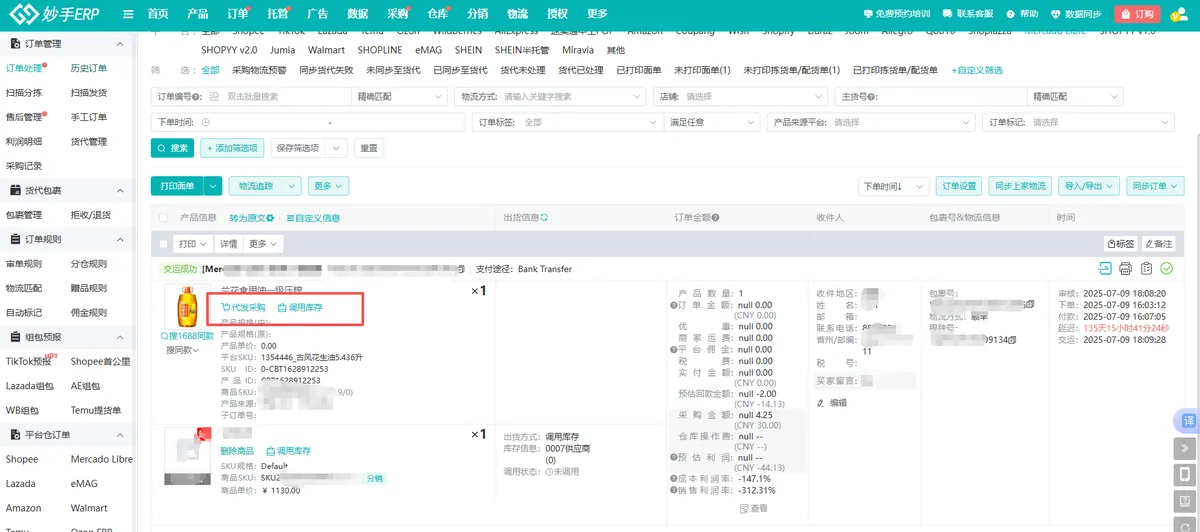Click the double-chevron floating sidebar button
Viewport: 1200px width, 532px height.
pyautogui.click(x=1187, y=447)
